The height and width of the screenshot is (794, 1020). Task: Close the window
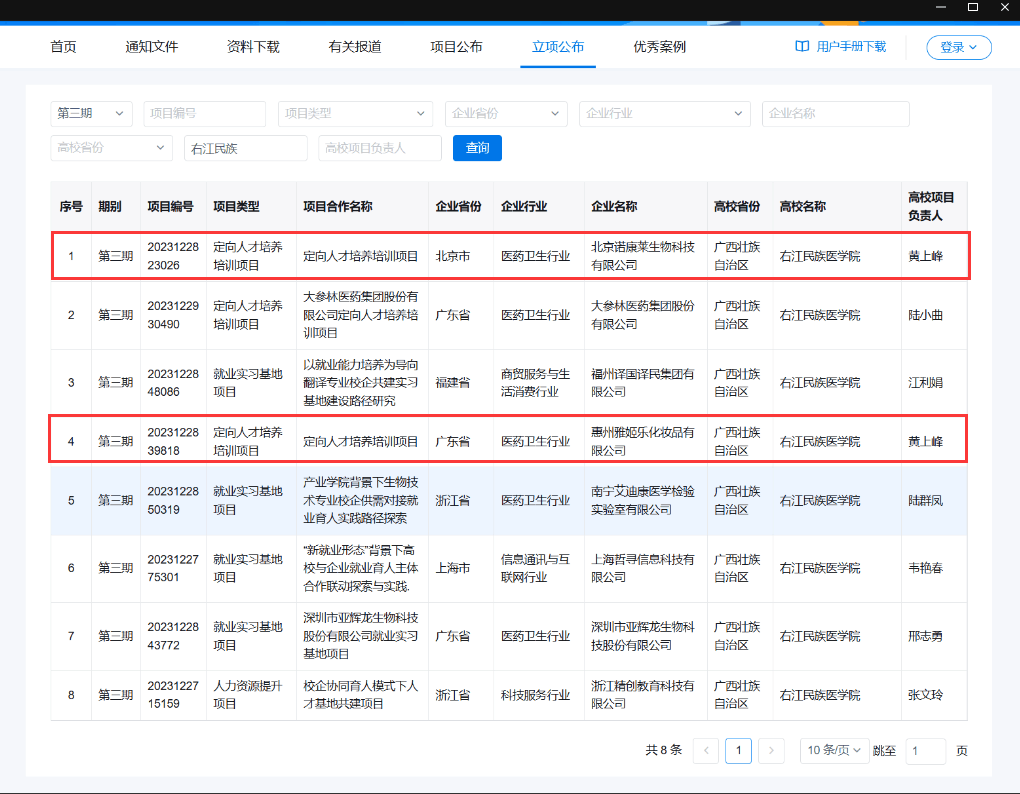(1004, 8)
